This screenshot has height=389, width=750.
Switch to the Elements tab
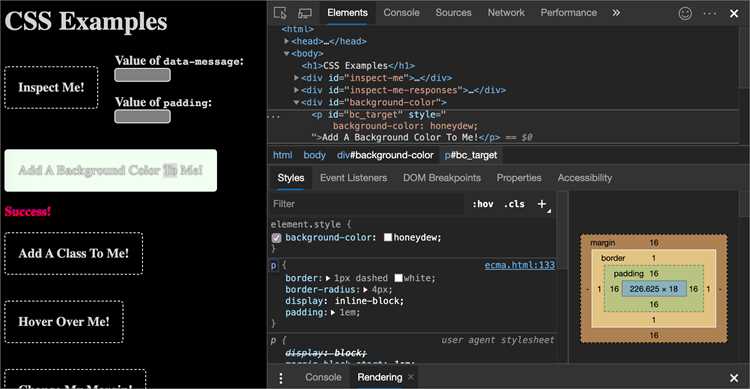347,13
